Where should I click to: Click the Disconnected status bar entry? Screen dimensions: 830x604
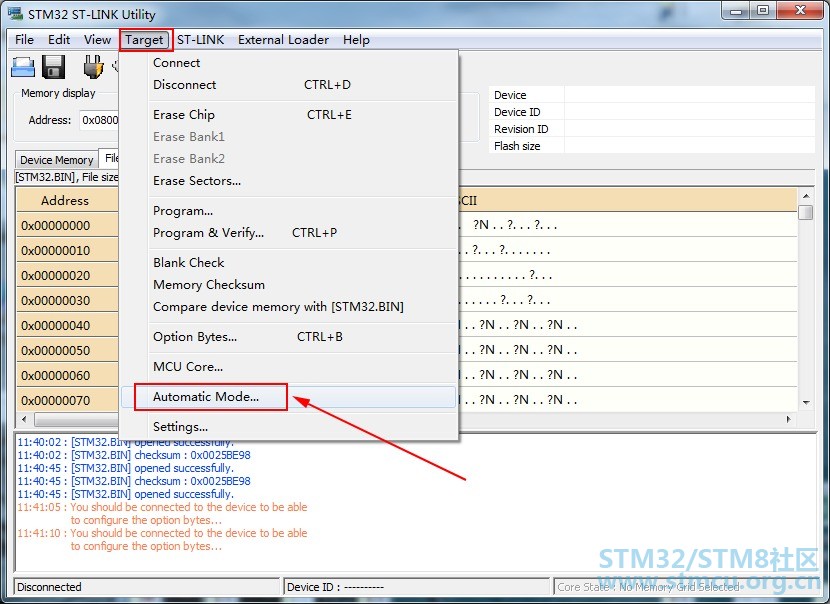point(146,587)
